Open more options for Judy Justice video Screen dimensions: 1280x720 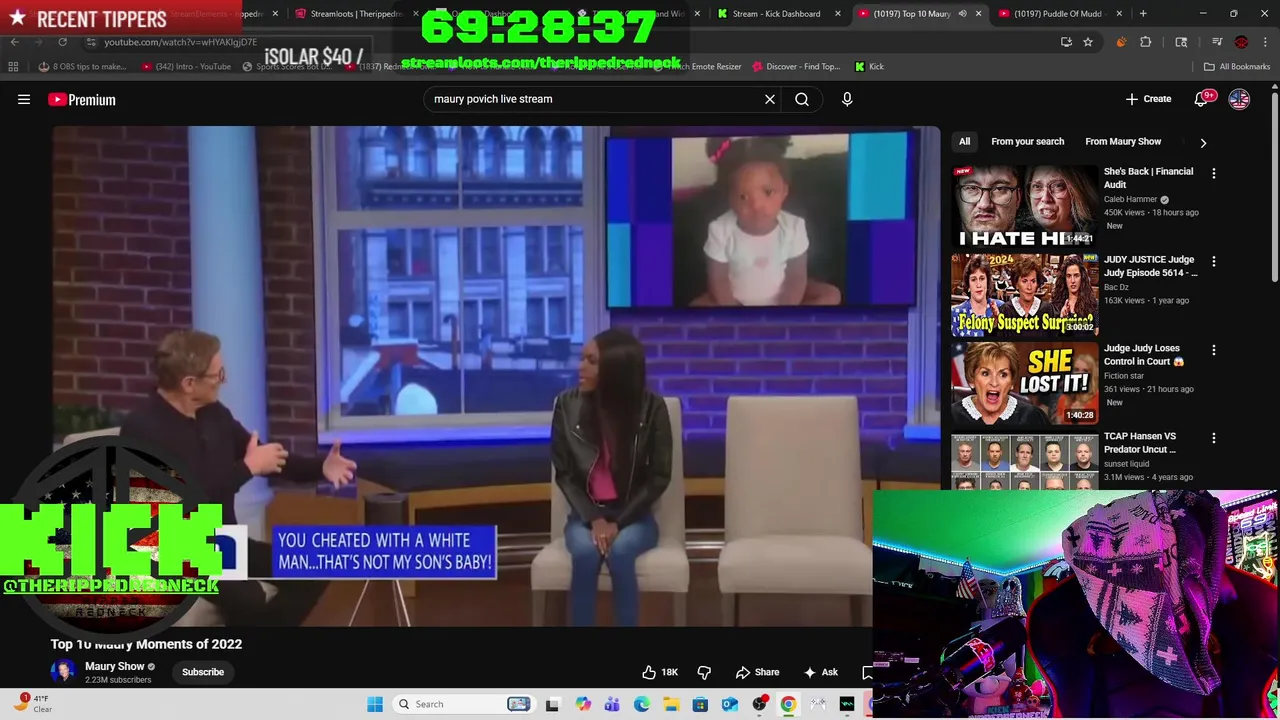click(x=1214, y=261)
